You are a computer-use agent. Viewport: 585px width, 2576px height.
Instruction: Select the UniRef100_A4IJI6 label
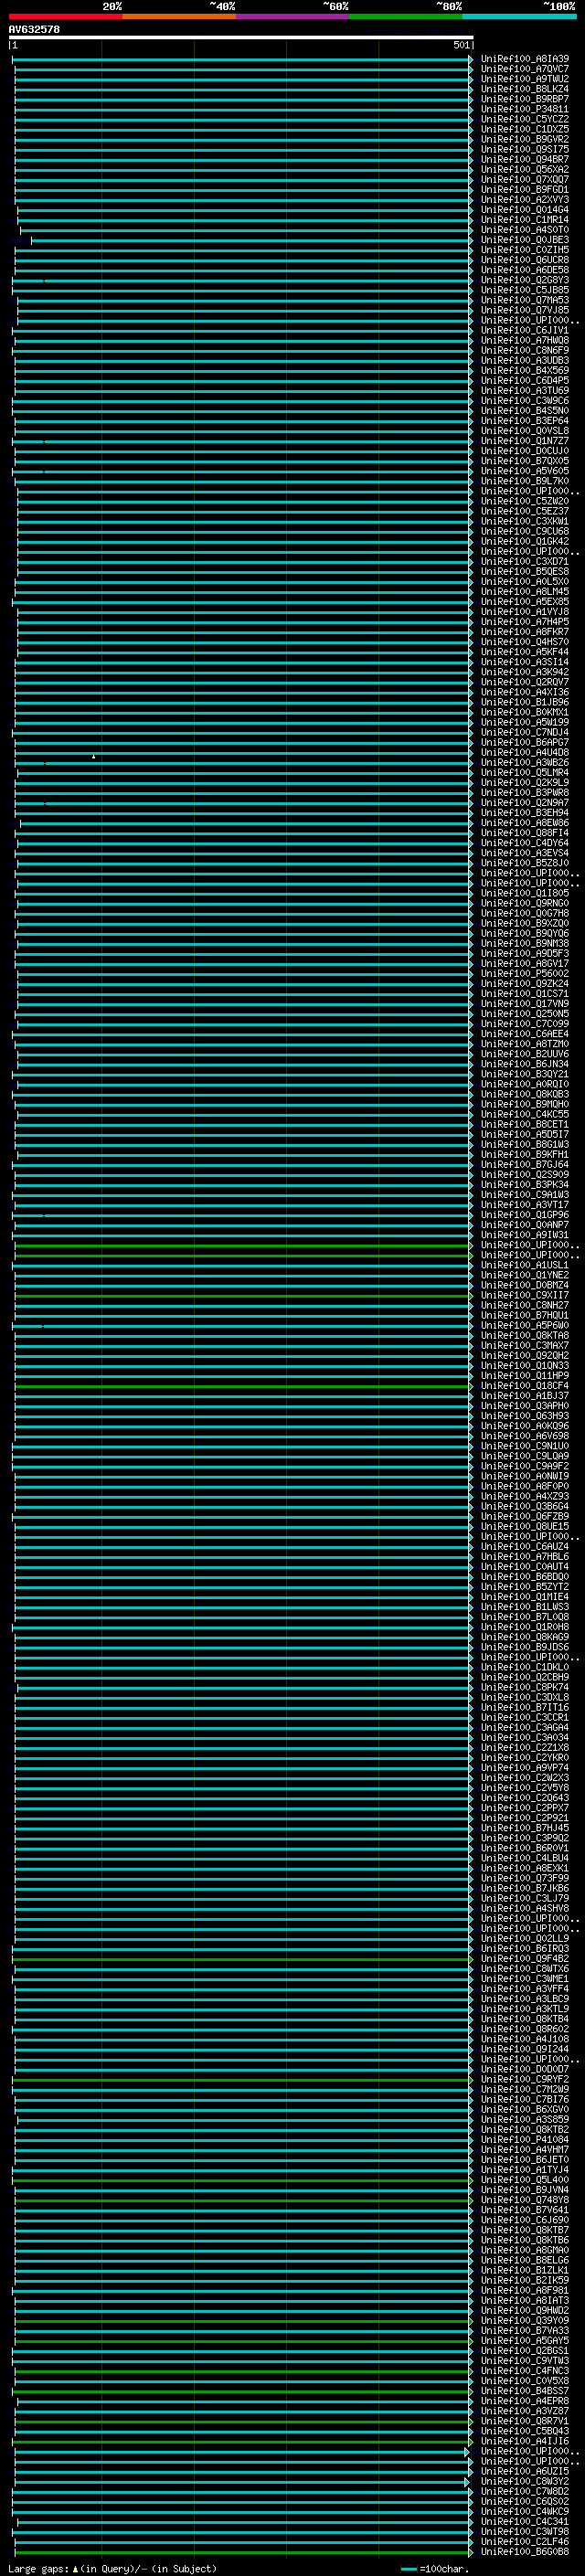click(x=524, y=2441)
